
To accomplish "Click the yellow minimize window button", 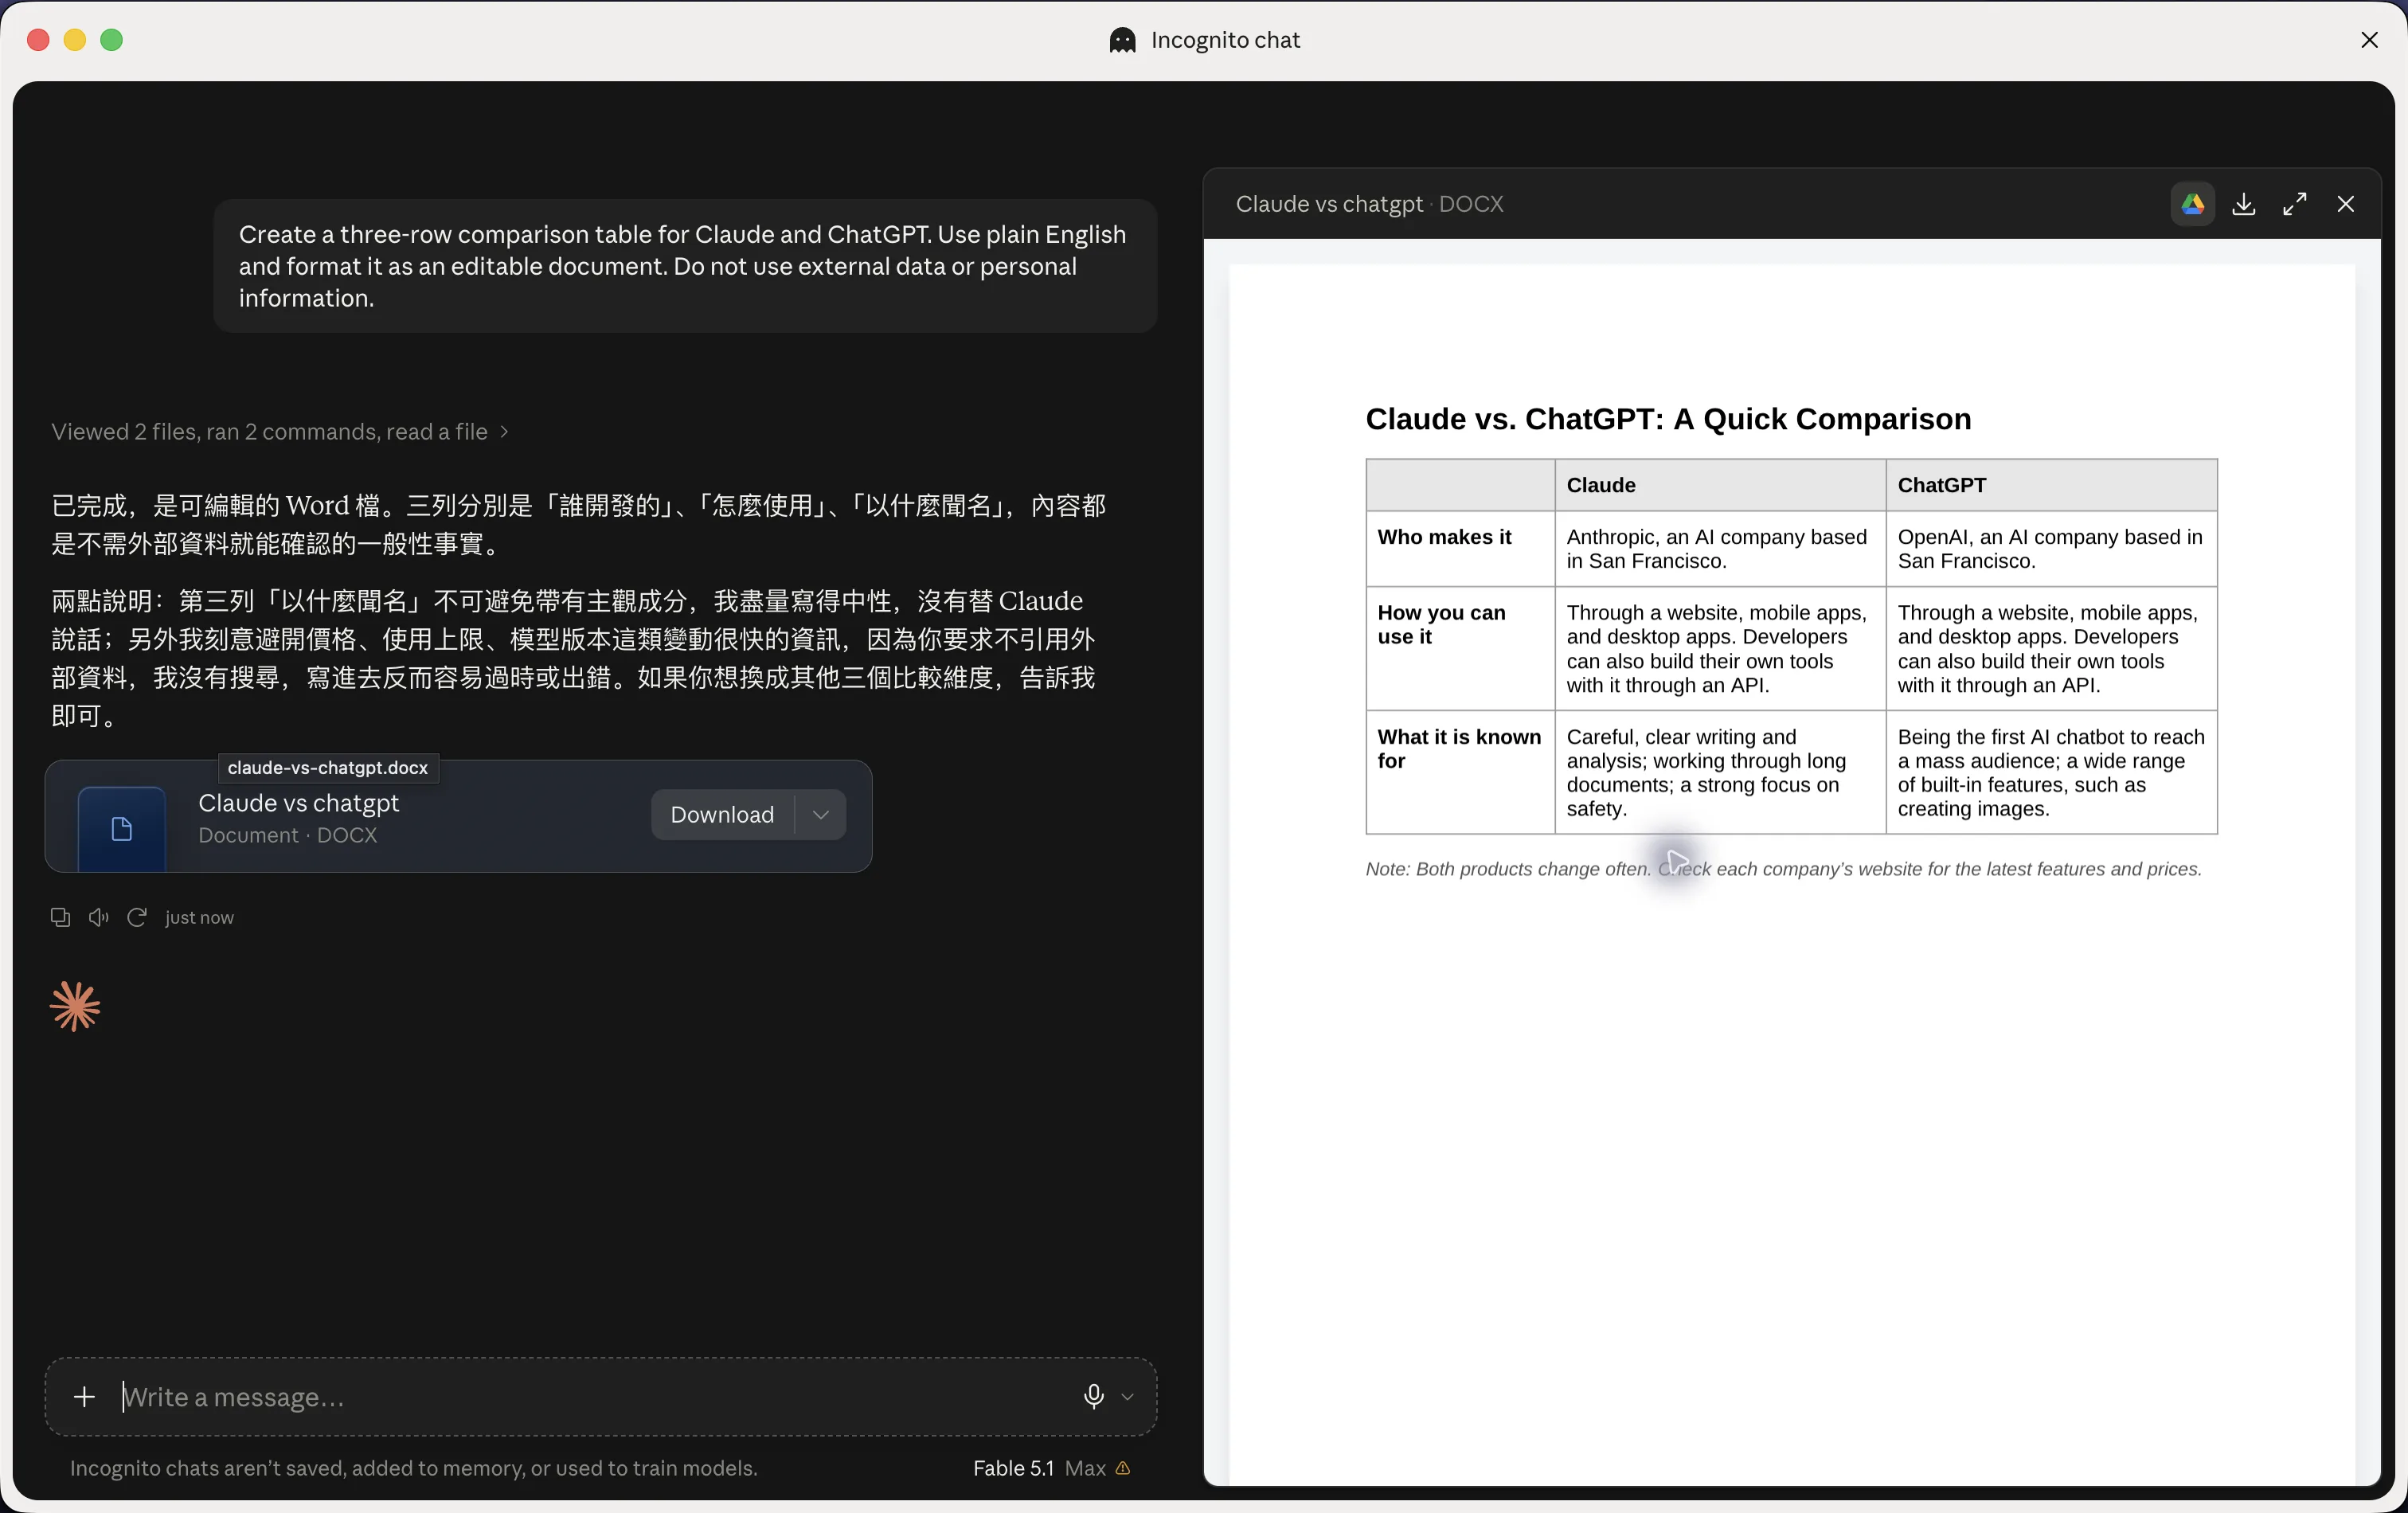I will [x=75, y=40].
